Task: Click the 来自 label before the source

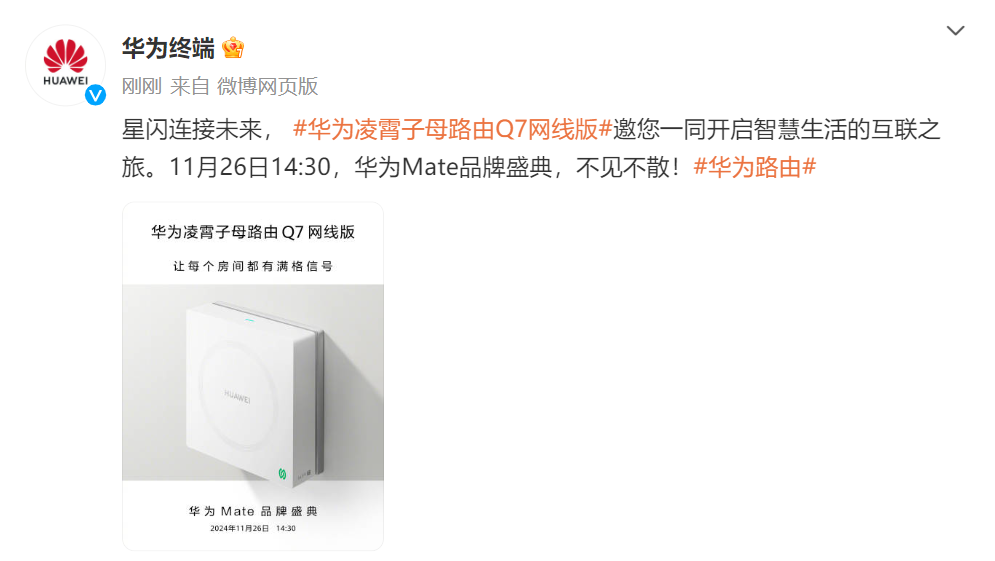Action: 190,86
